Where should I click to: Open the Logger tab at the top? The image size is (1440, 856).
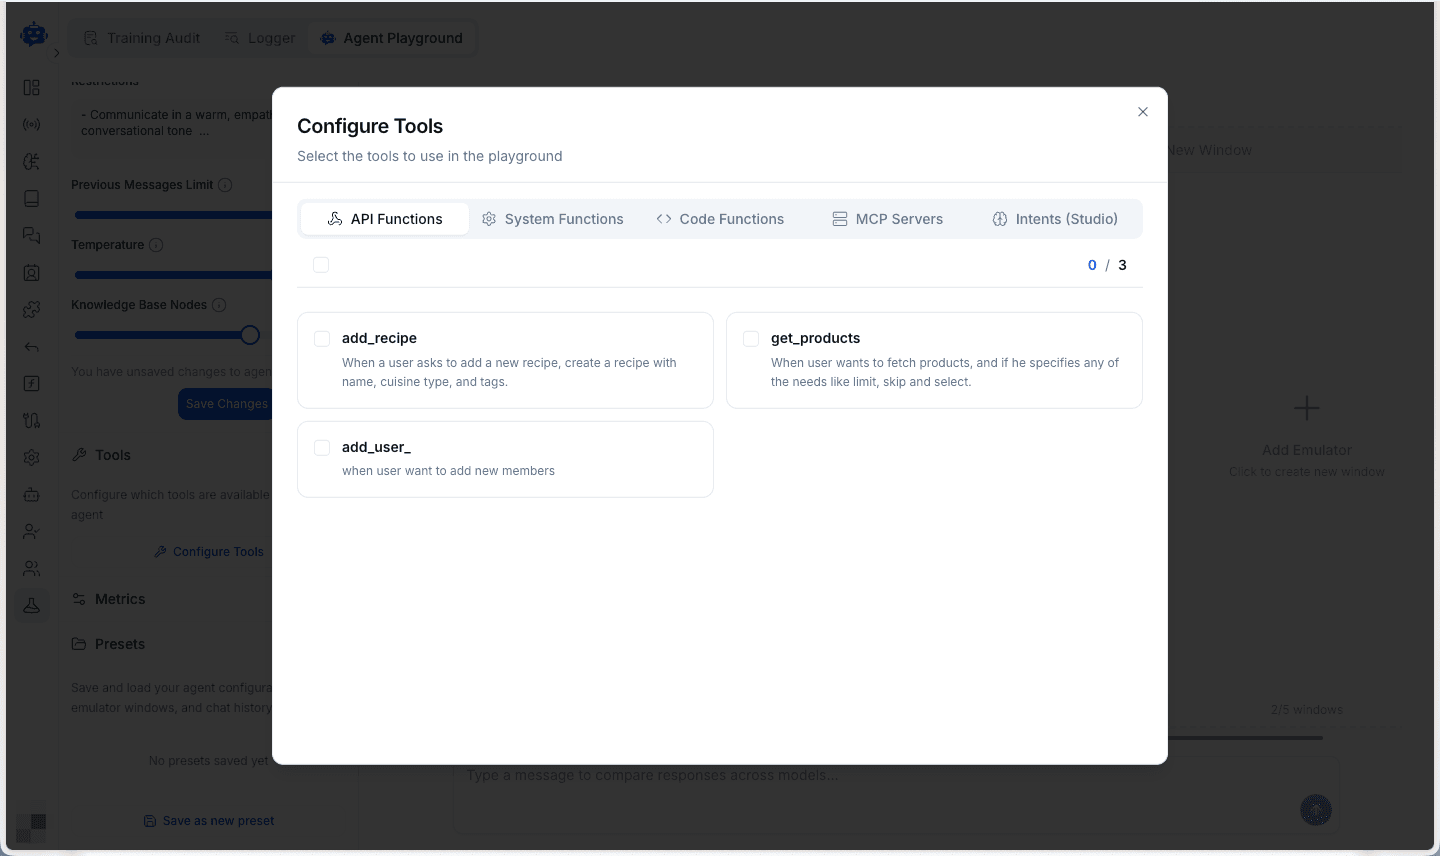pos(260,37)
